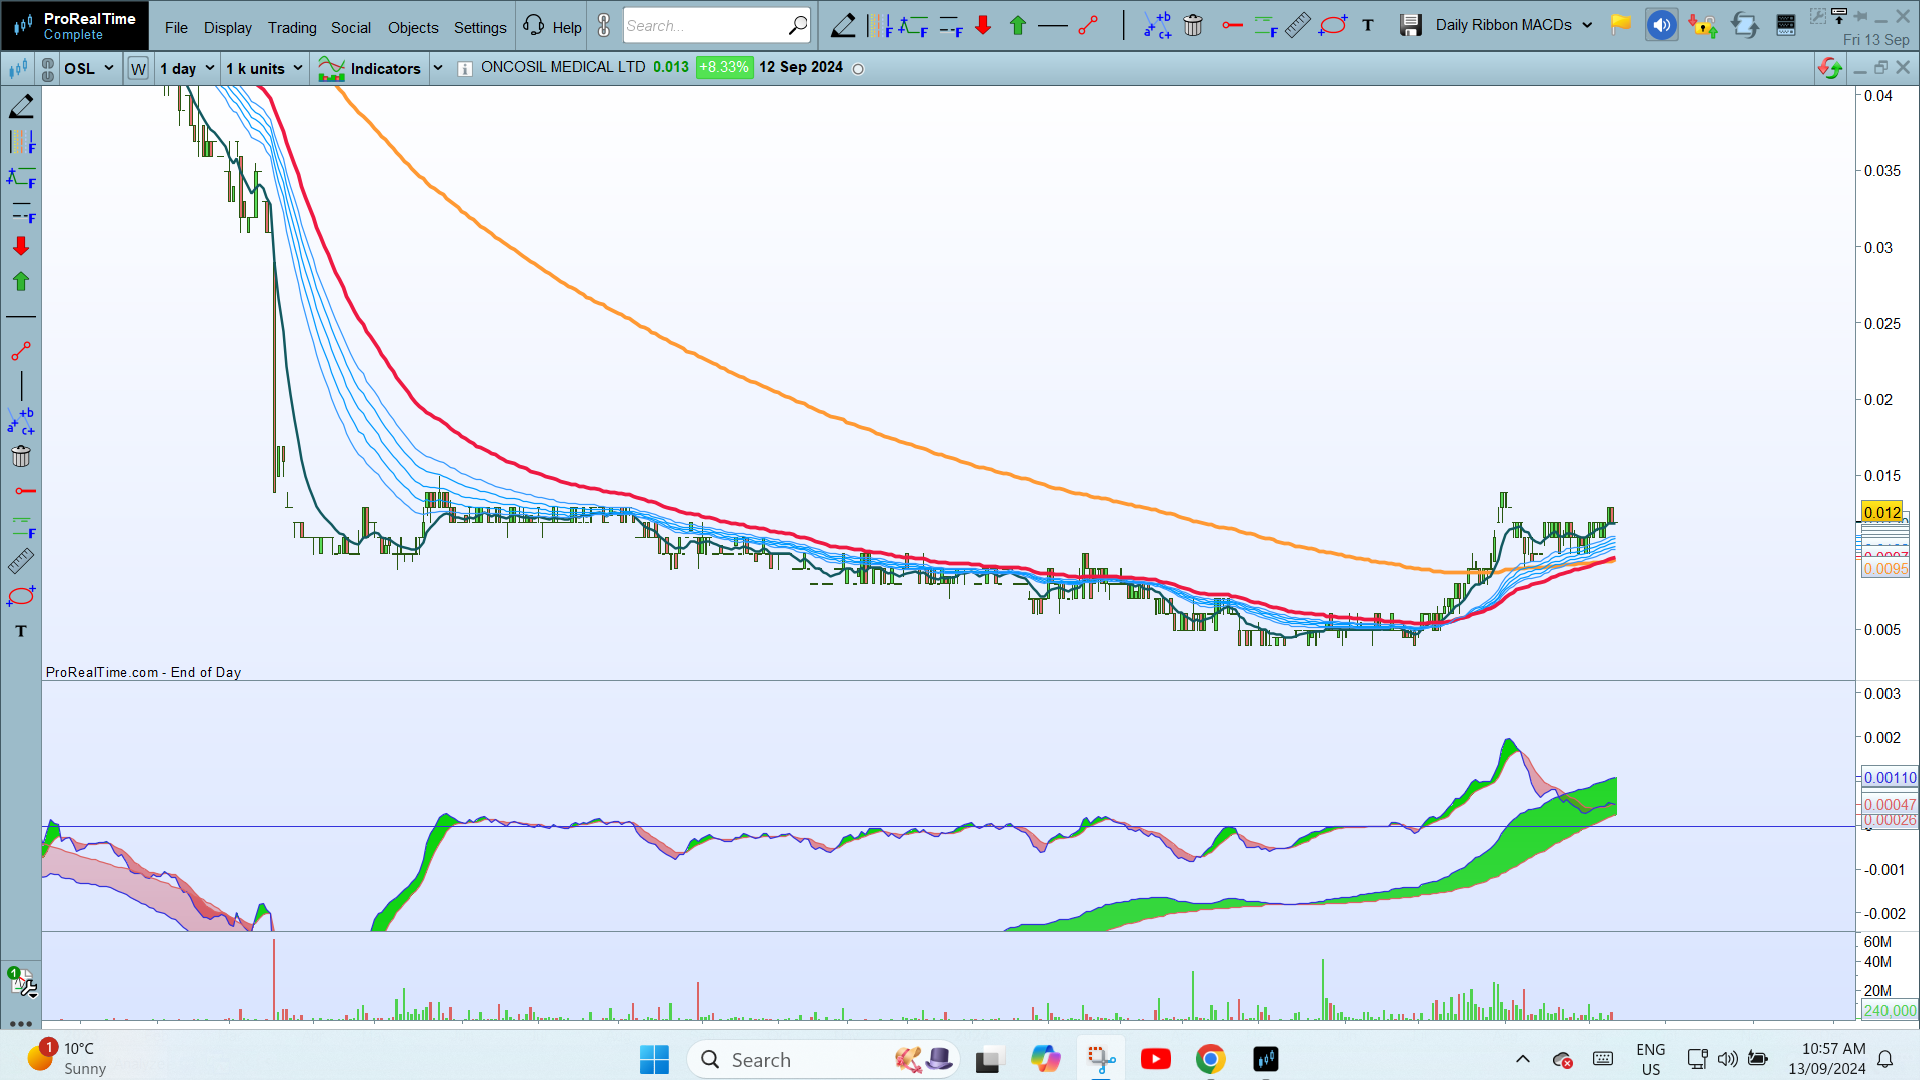Open the Settings menu
The image size is (1920, 1080).
[480, 28]
